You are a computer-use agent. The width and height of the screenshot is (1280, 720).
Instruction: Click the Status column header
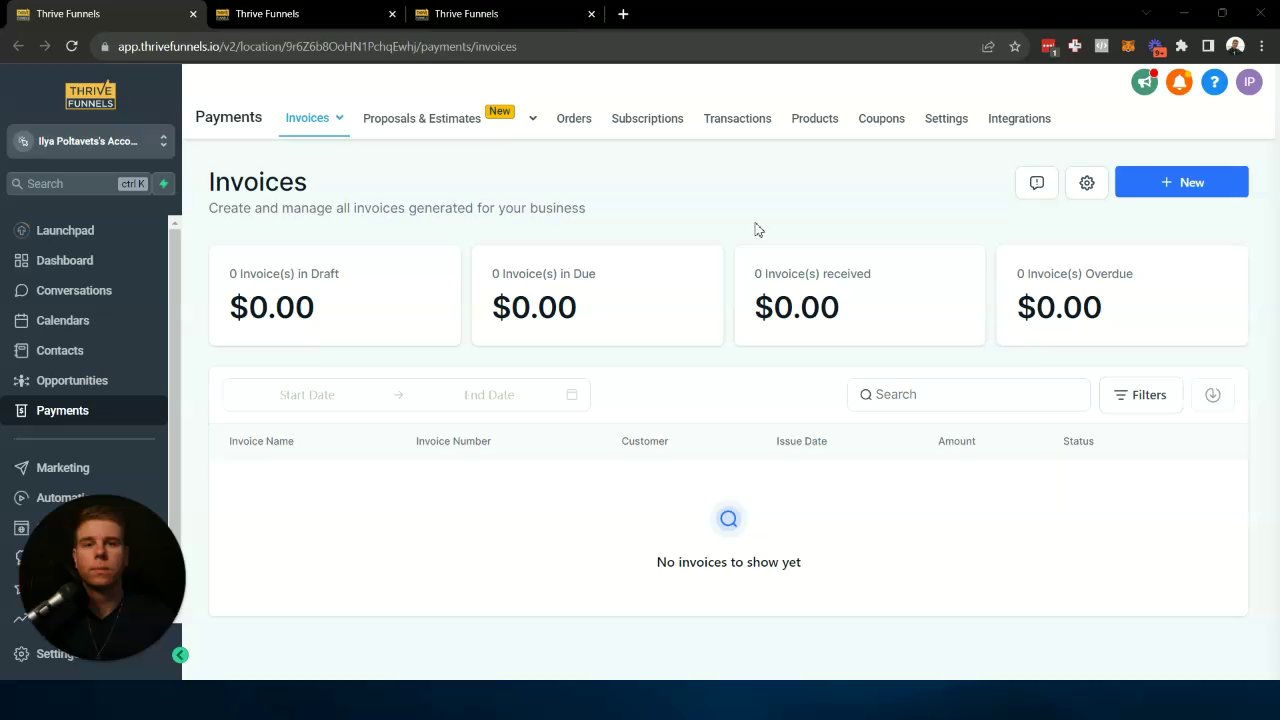1078,441
